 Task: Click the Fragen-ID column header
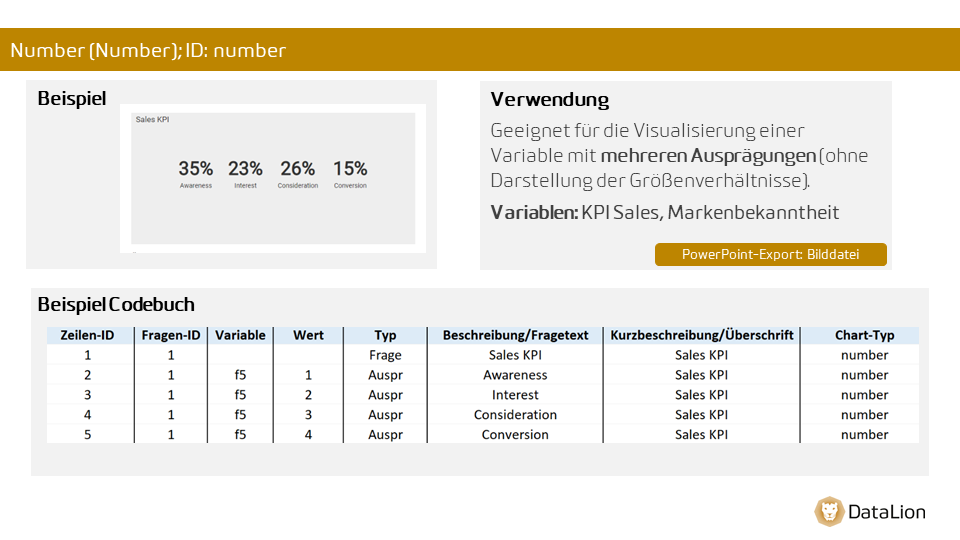(x=171, y=335)
